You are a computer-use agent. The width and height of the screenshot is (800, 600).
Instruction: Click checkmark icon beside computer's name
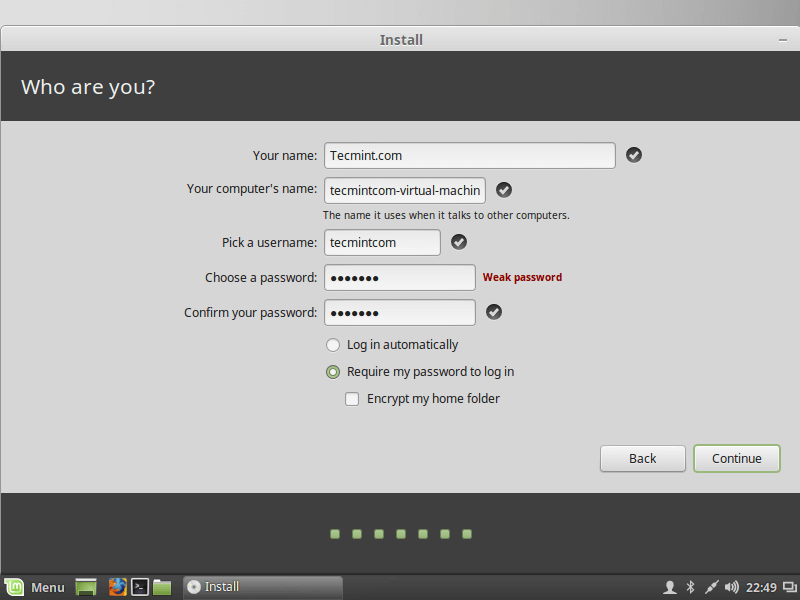(x=504, y=190)
